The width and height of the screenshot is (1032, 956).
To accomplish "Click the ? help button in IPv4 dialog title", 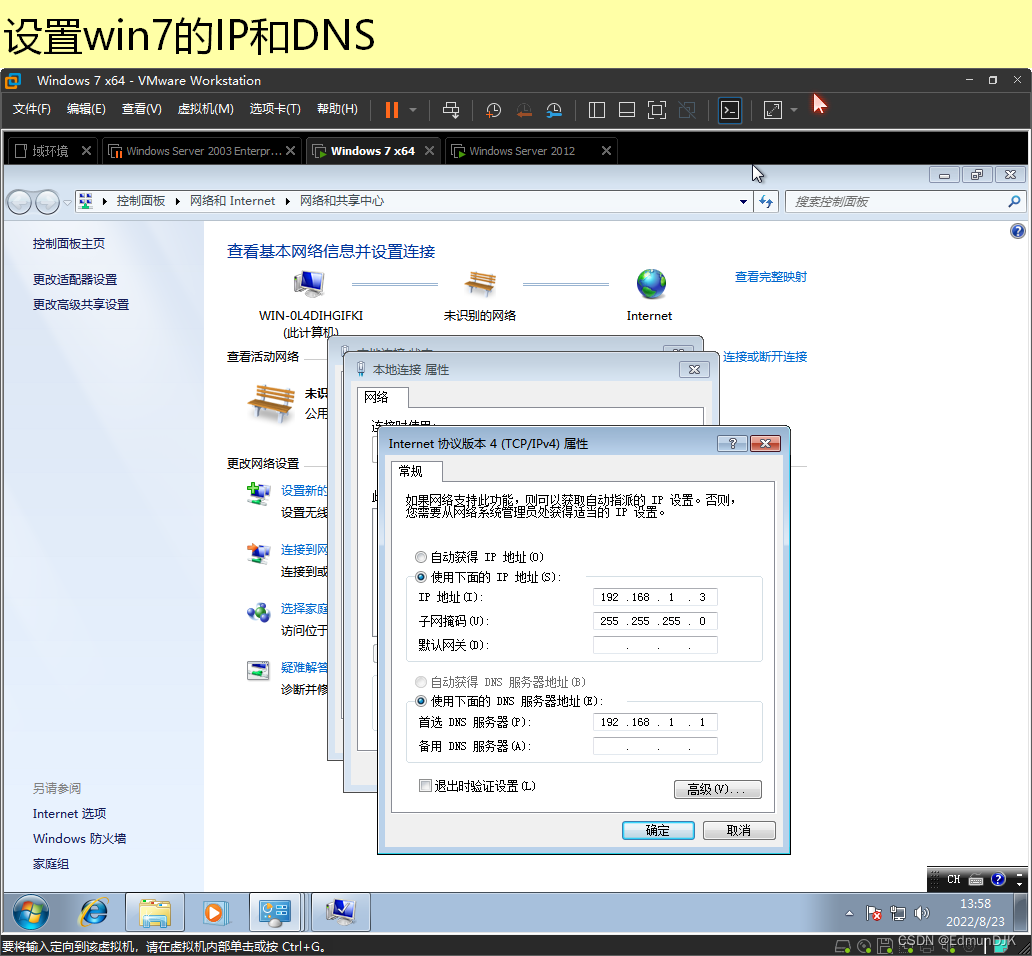I will (x=733, y=443).
